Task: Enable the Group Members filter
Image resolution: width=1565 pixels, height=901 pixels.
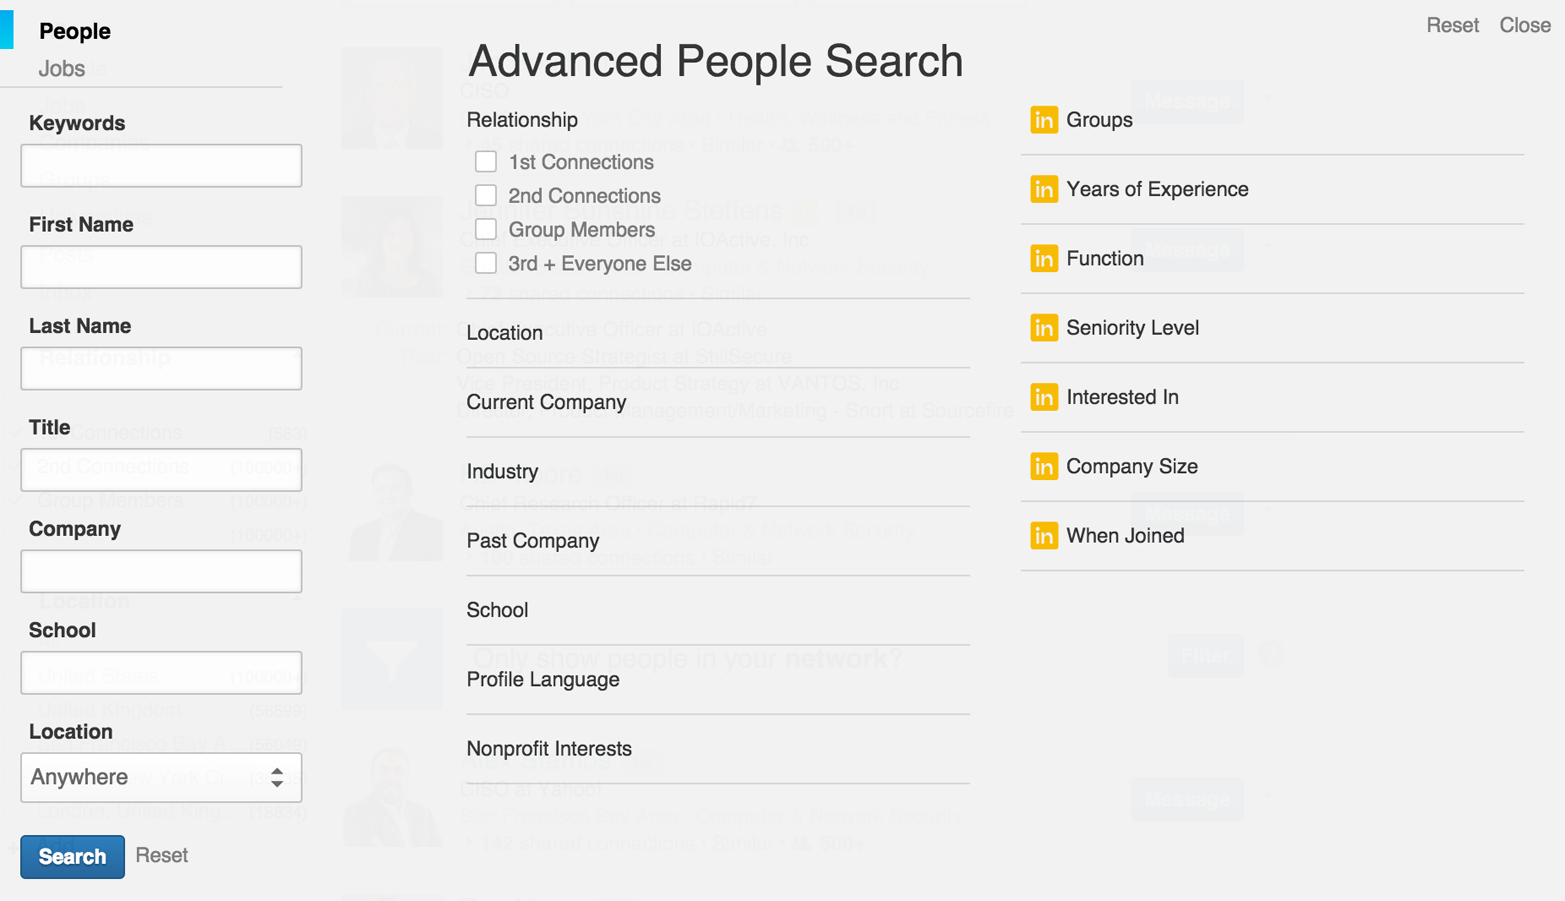Action: pyautogui.click(x=486, y=229)
